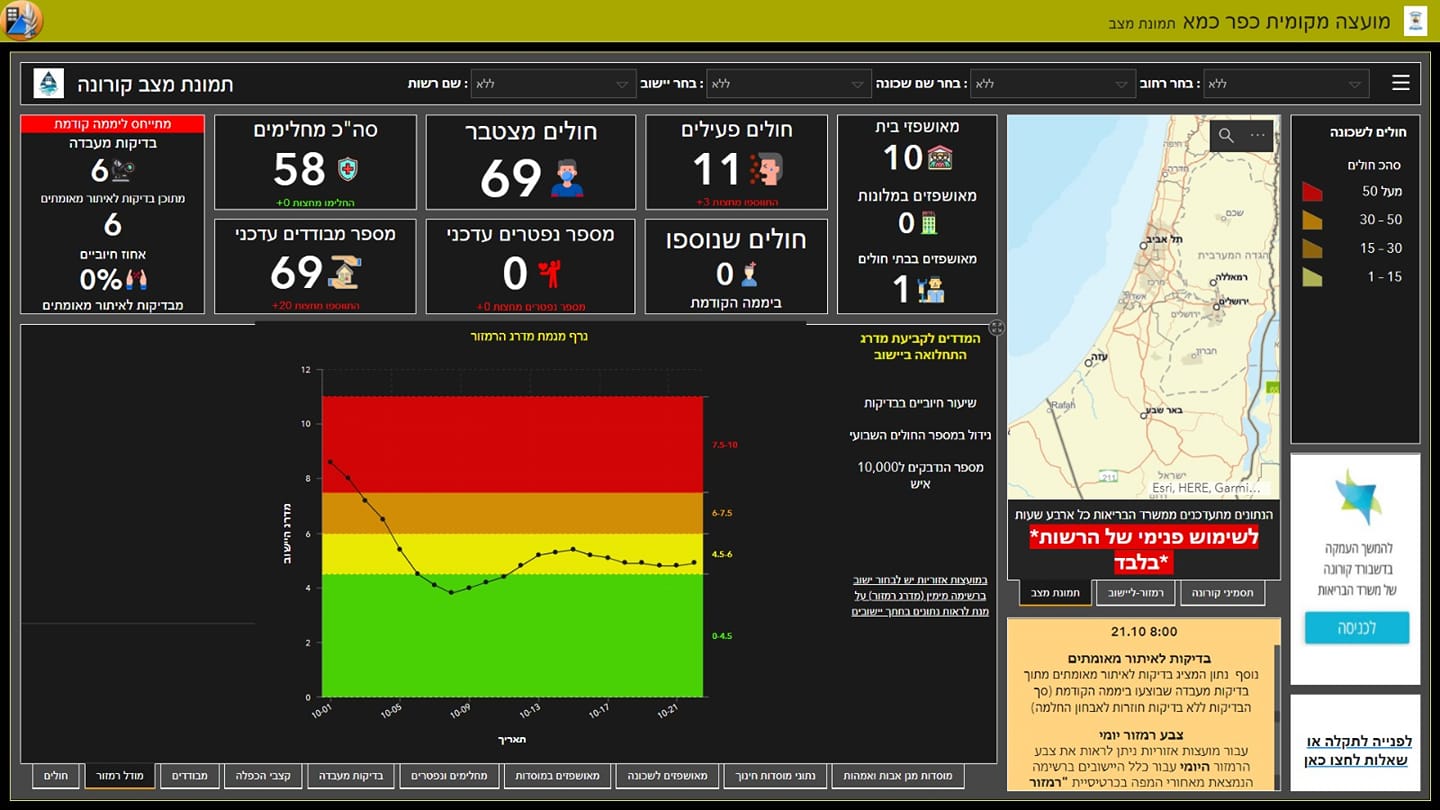
Task: Click the hotel building icon beside 0
Action: (x=929, y=222)
